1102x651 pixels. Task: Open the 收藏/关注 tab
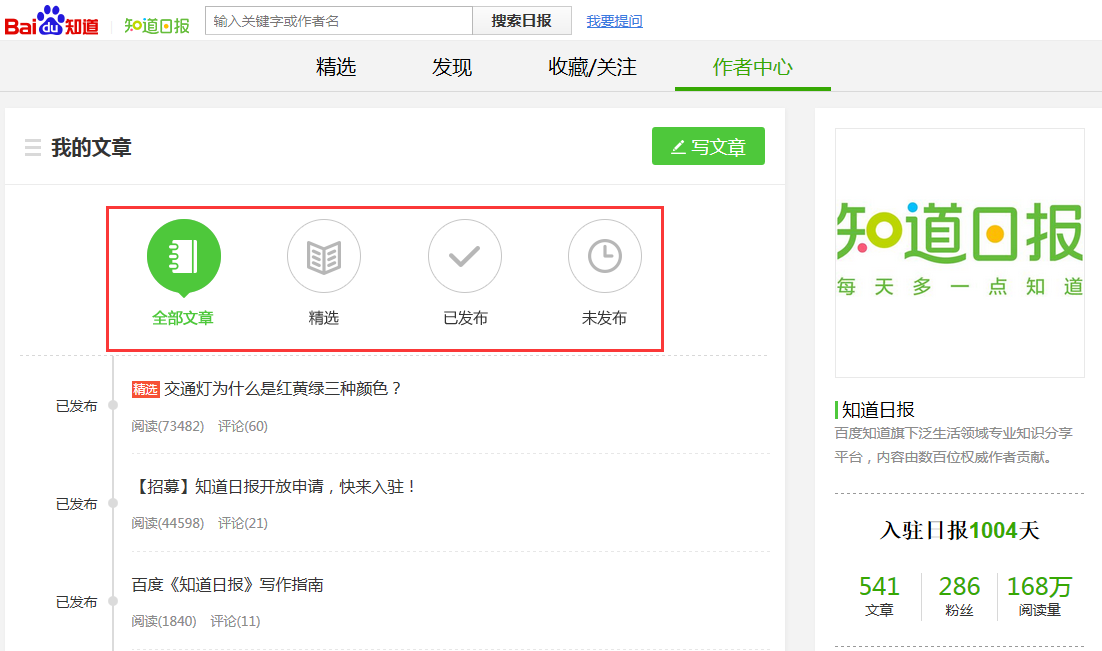[x=592, y=67]
